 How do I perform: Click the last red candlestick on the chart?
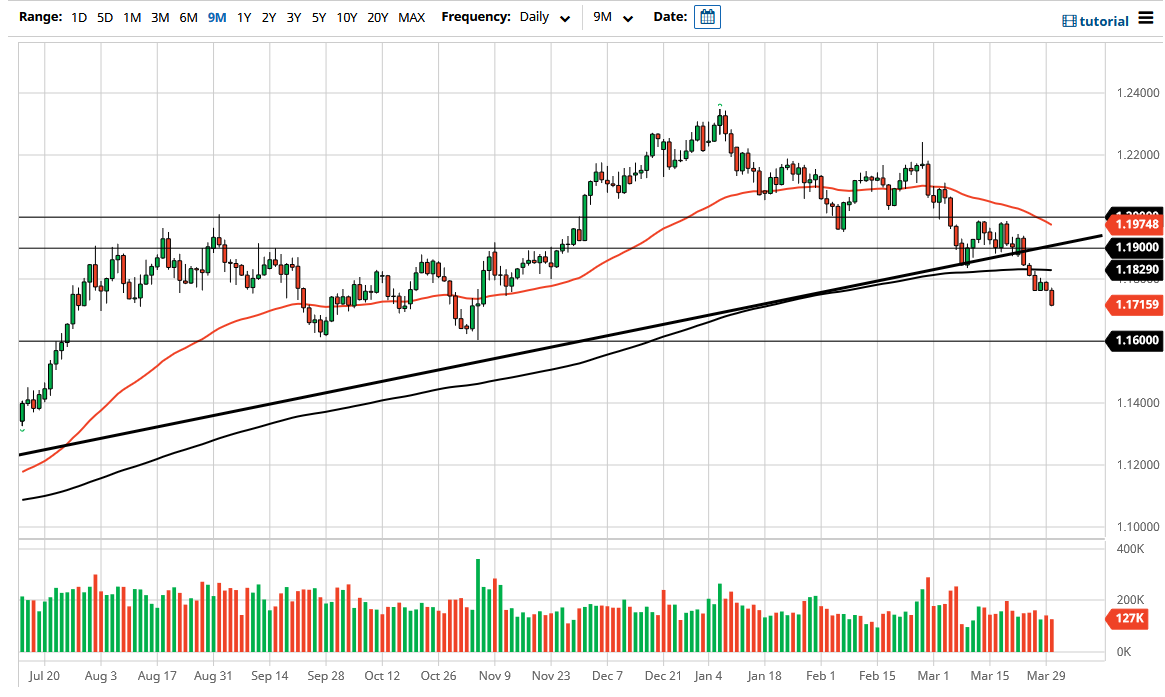[1051, 297]
